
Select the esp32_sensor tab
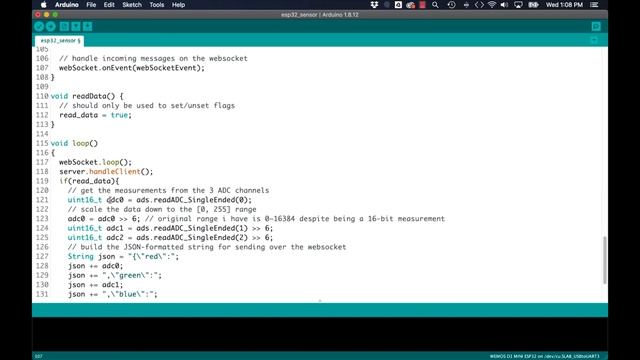60,41
